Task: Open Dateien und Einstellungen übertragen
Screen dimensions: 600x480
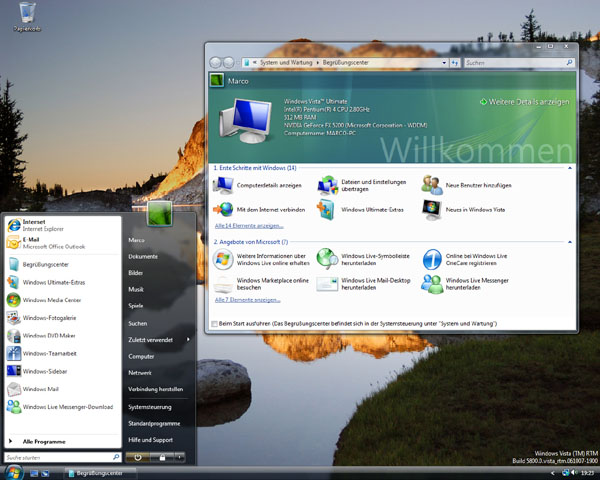Action: [x=362, y=186]
